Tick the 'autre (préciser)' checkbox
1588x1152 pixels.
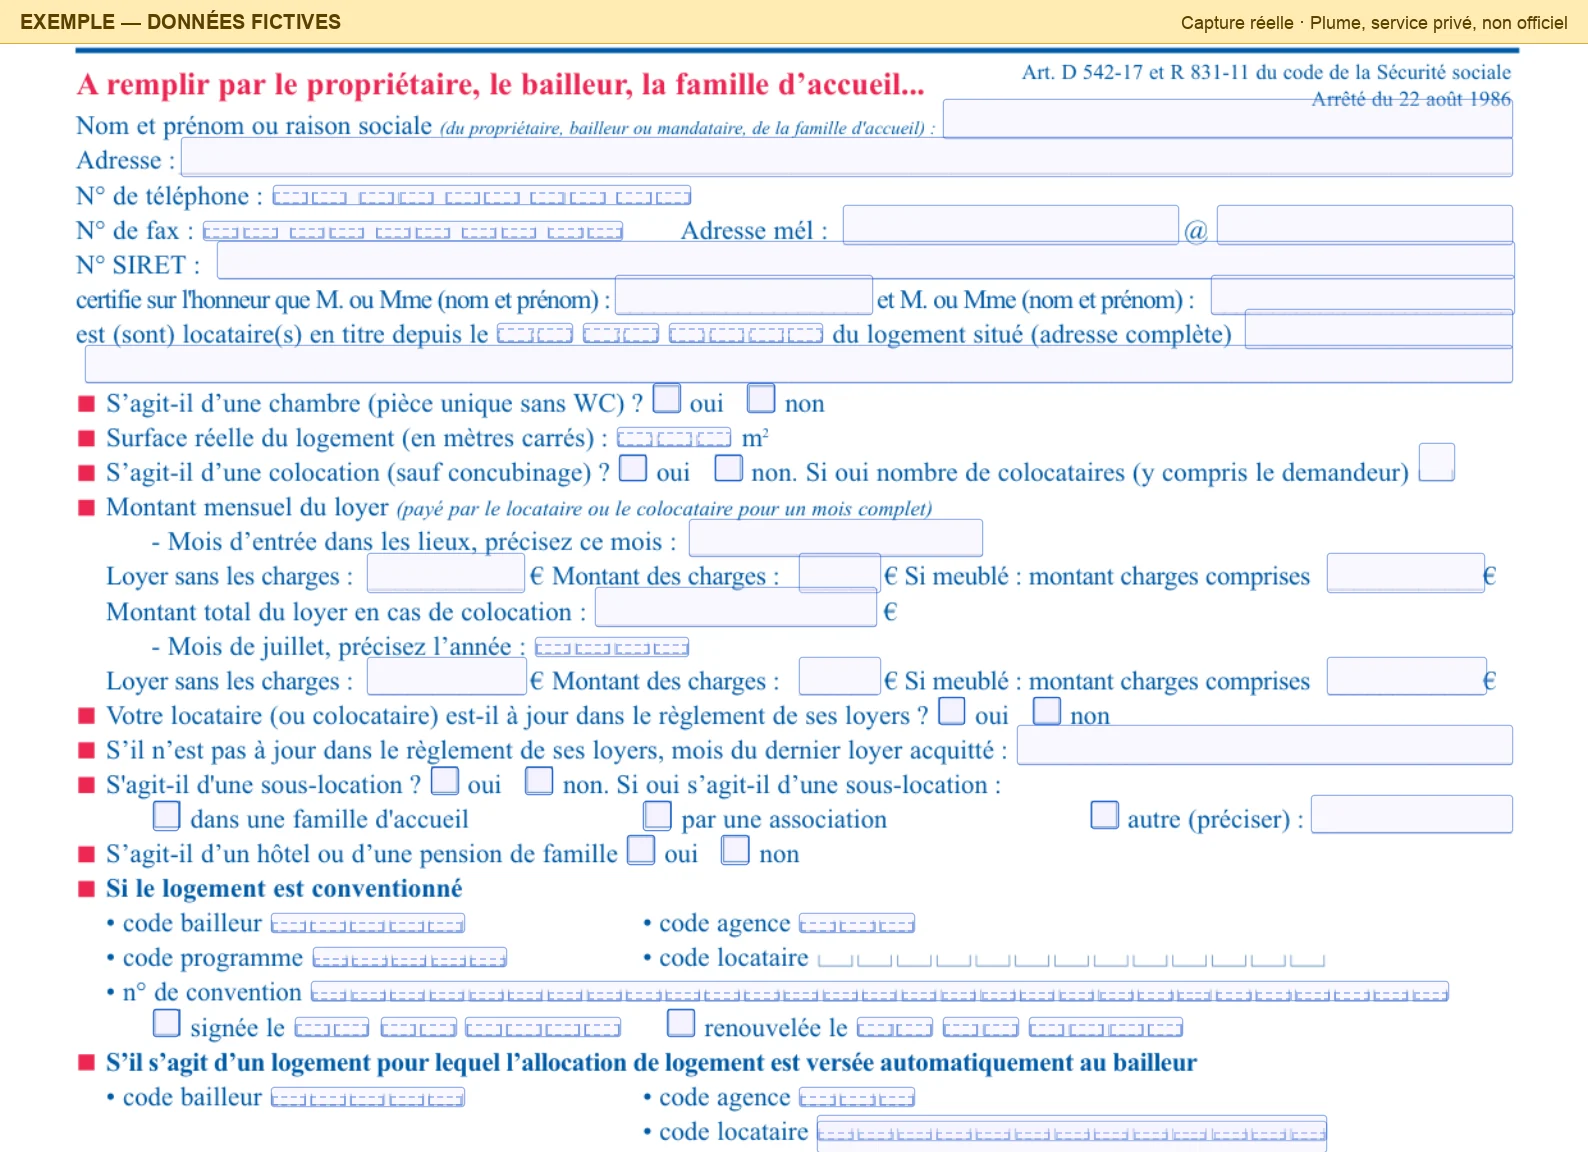[1105, 815]
